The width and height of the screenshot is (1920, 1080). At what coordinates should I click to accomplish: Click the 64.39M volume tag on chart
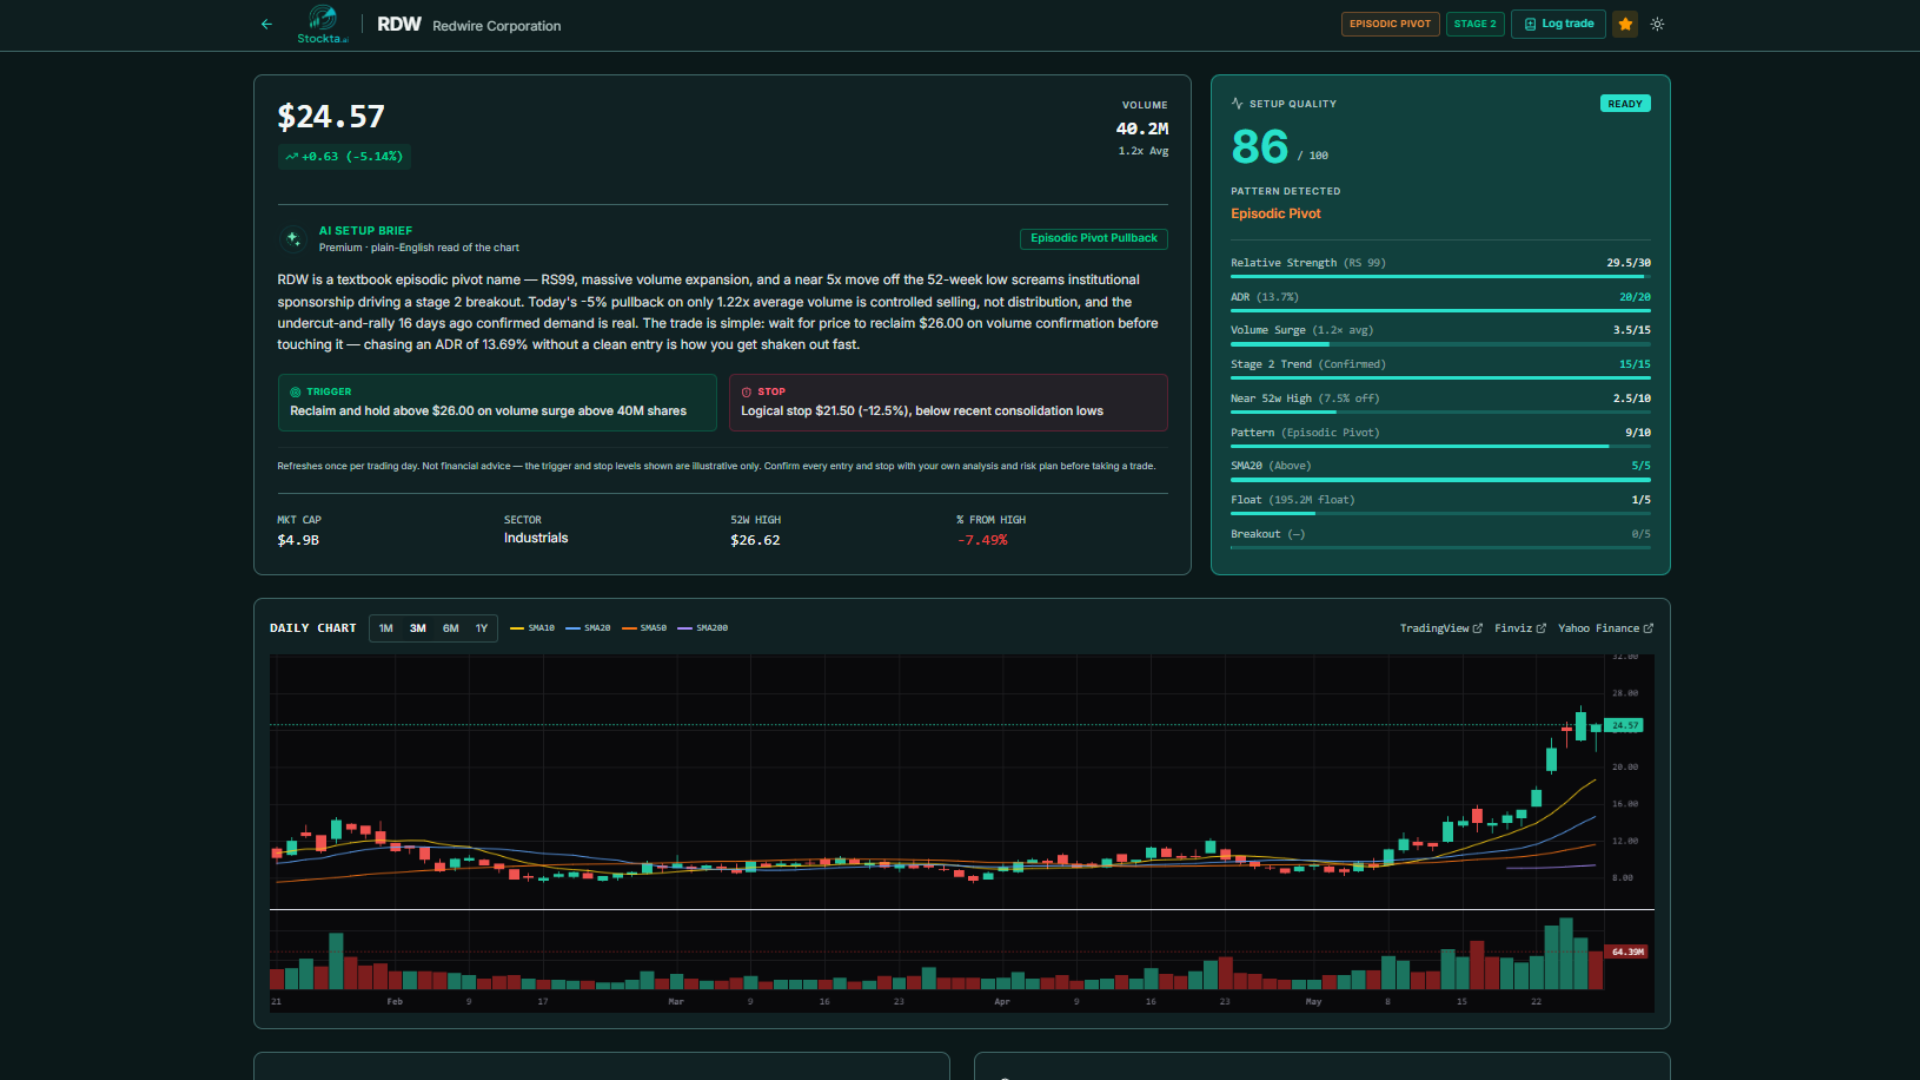click(x=1625, y=952)
